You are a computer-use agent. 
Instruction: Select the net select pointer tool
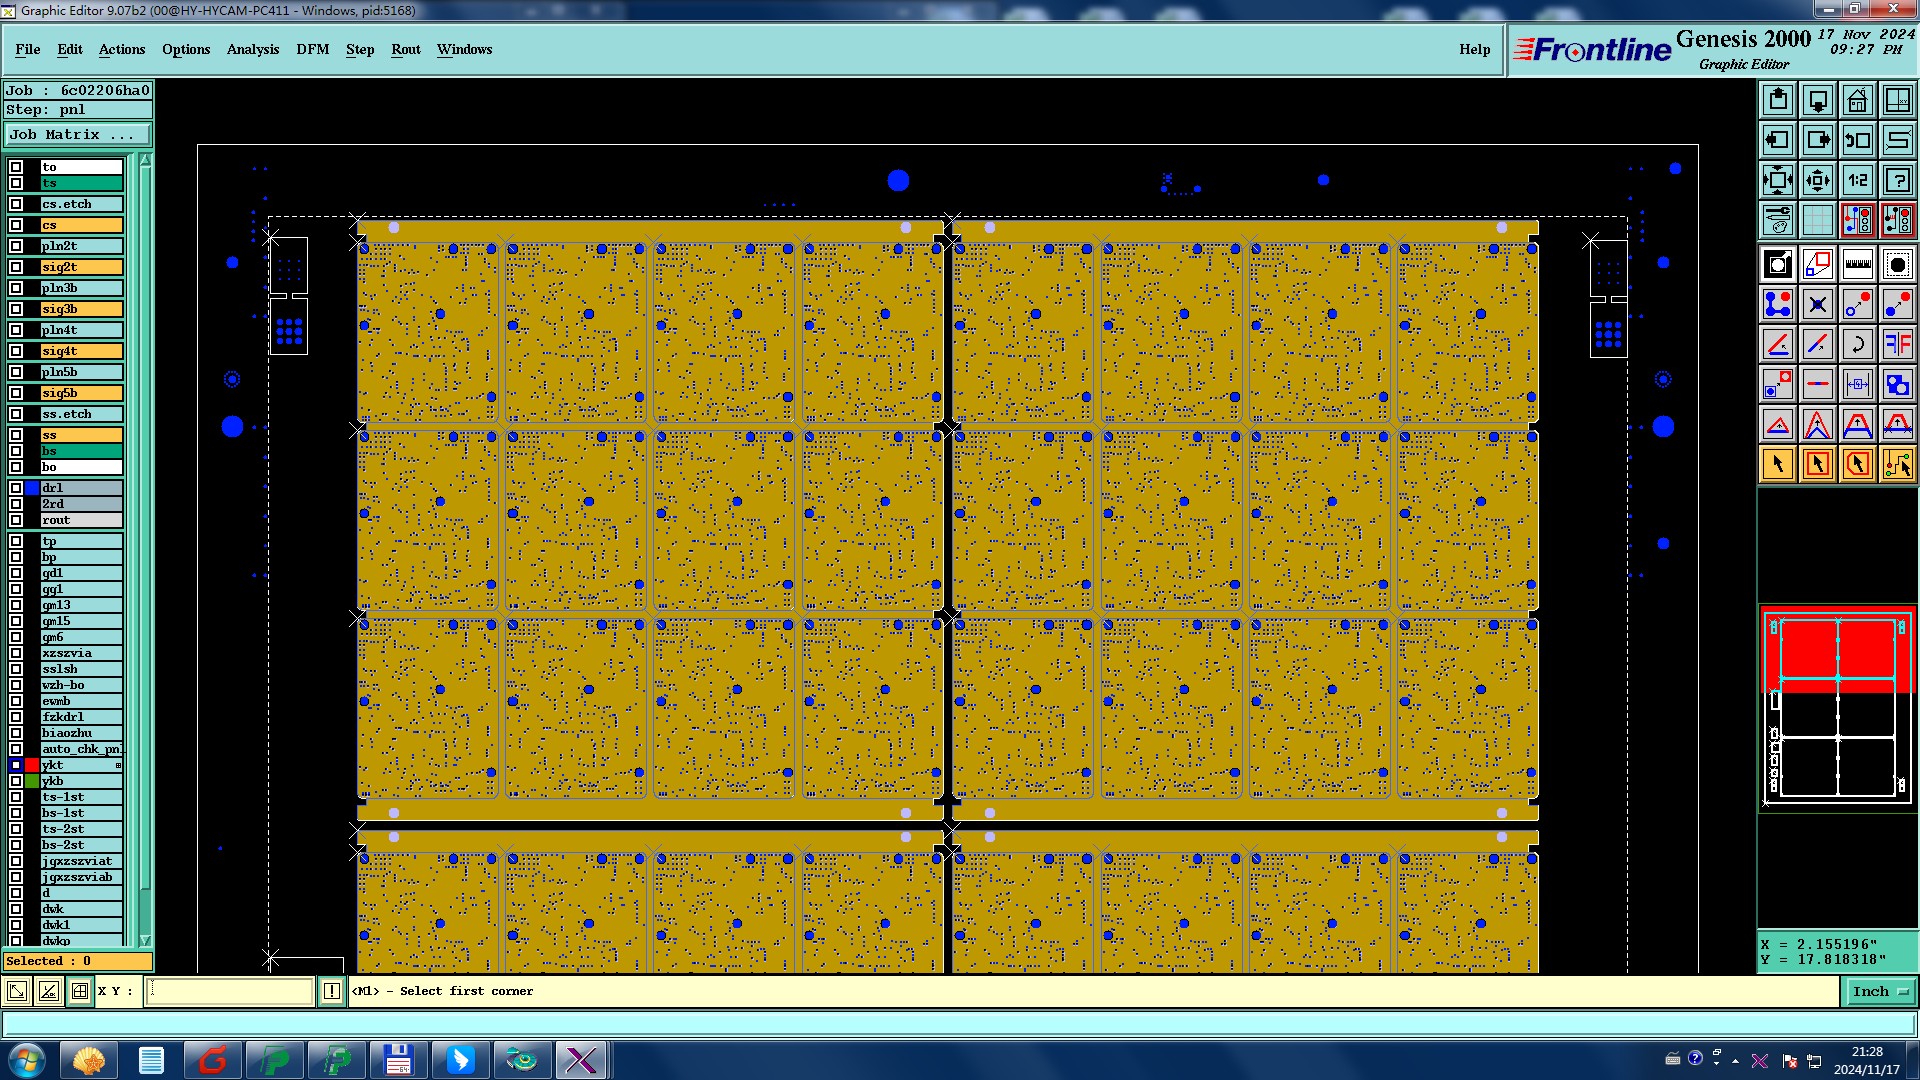(1897, 464)
